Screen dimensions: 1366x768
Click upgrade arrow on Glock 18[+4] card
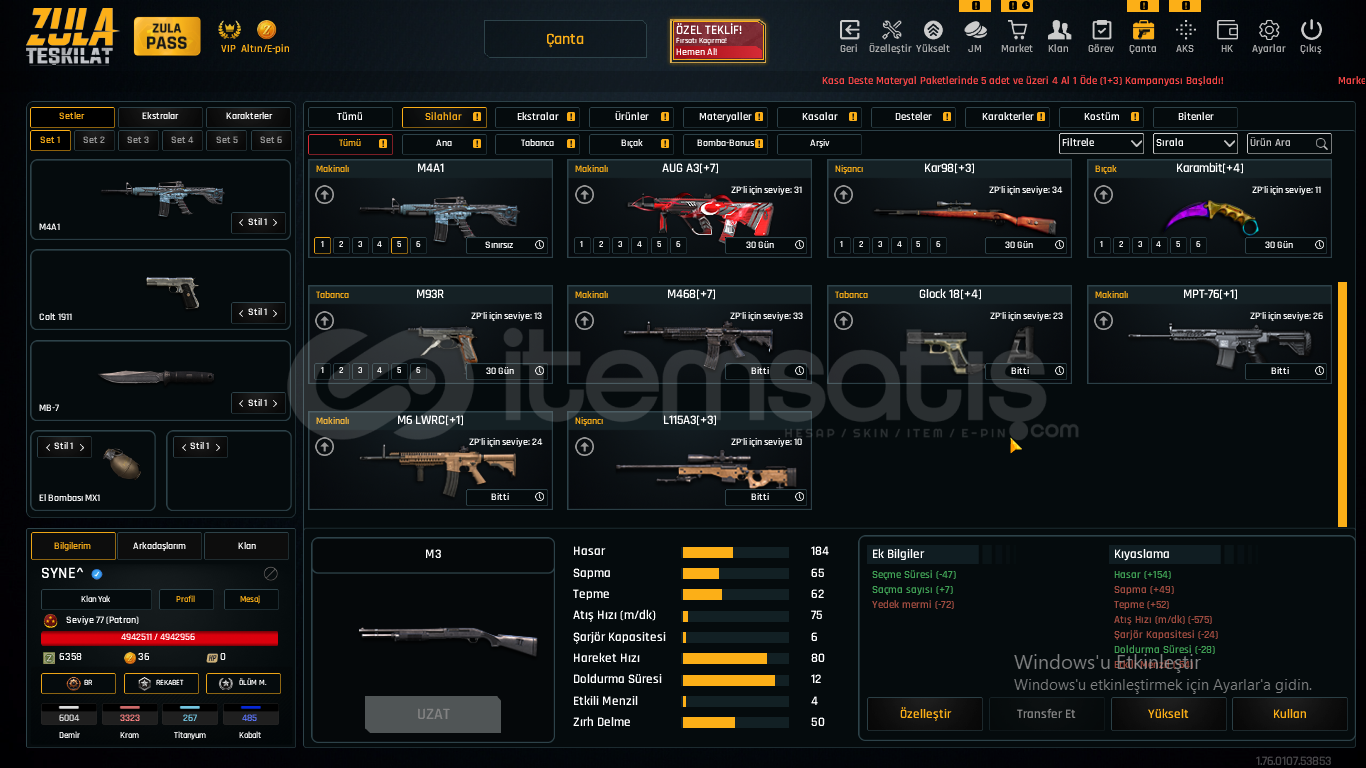(843, 321)
